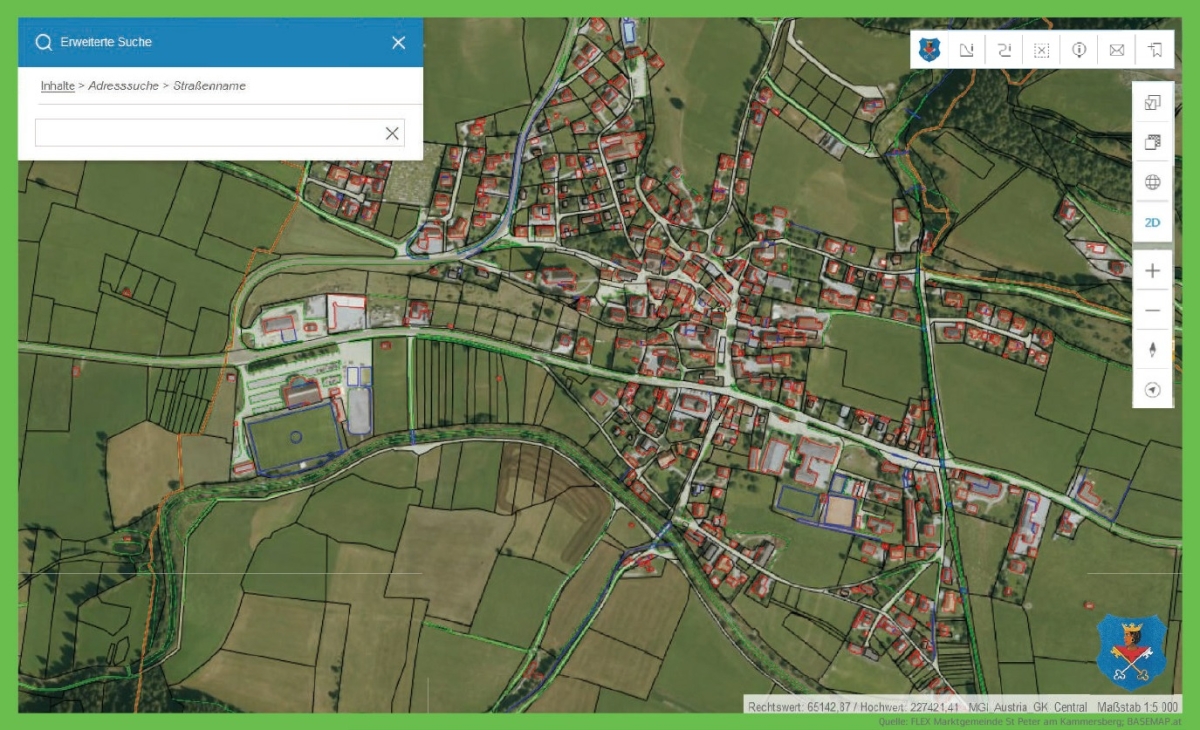Viewport: 1200px width, 730px height.
Task: Click the Adresssuche breadcrumb item
Action: coord(123,86)
